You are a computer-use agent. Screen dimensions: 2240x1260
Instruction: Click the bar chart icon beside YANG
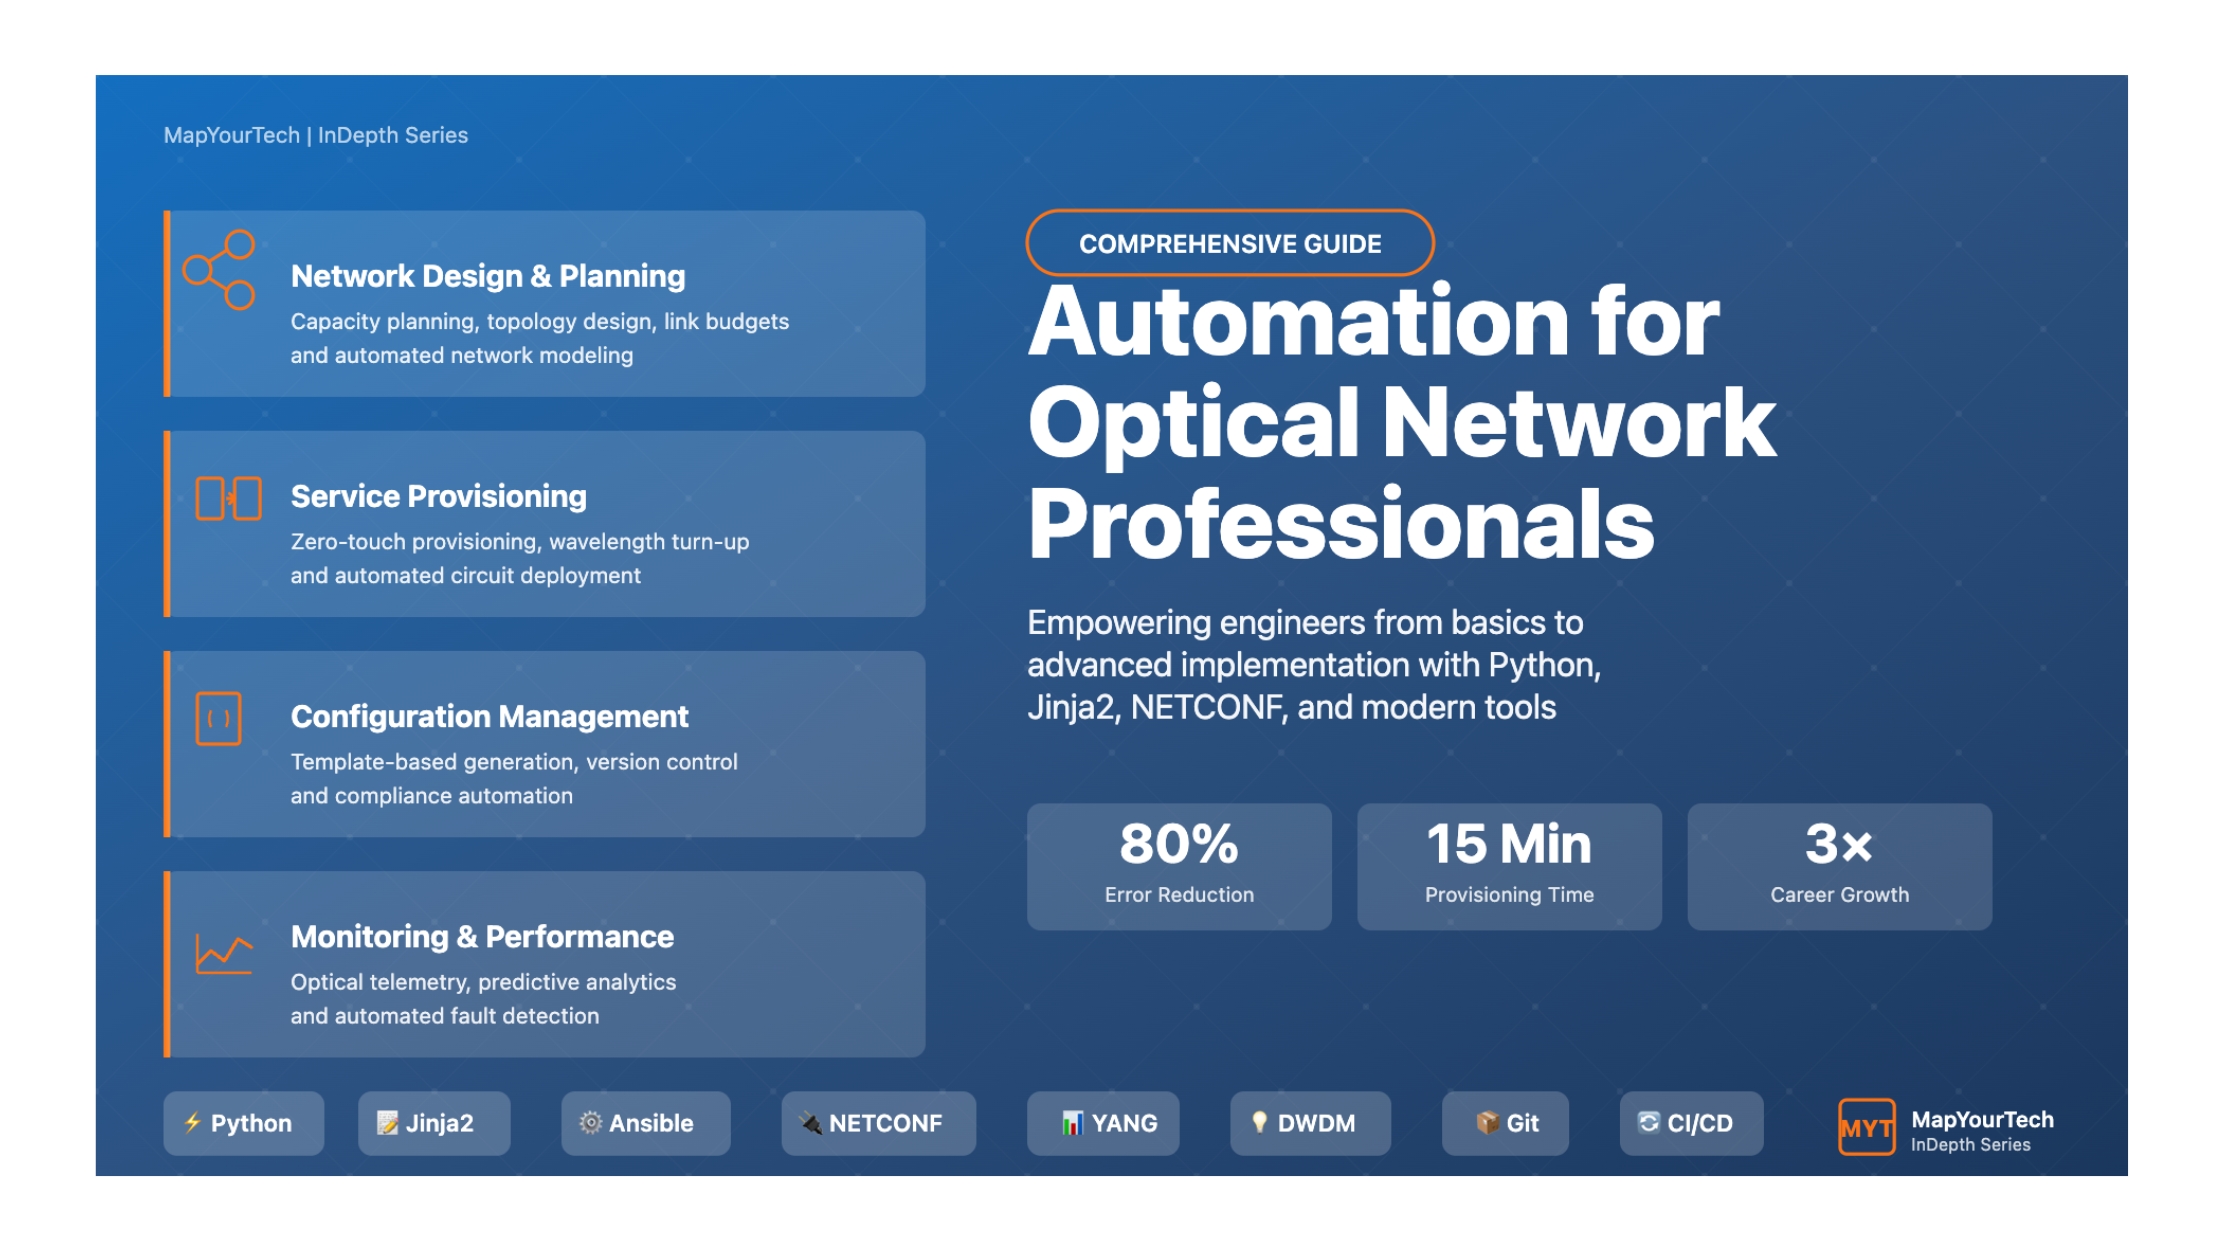1072,1123
